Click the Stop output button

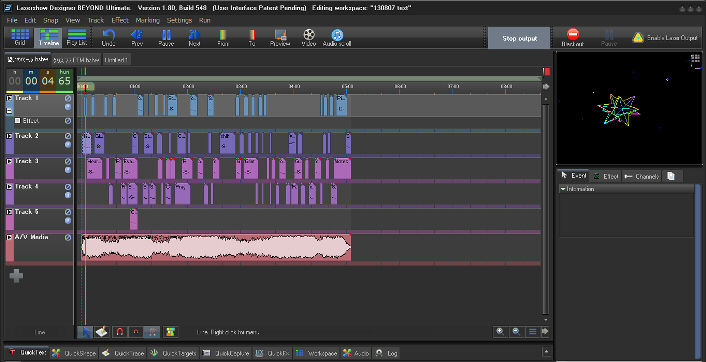tap(519, 38)
